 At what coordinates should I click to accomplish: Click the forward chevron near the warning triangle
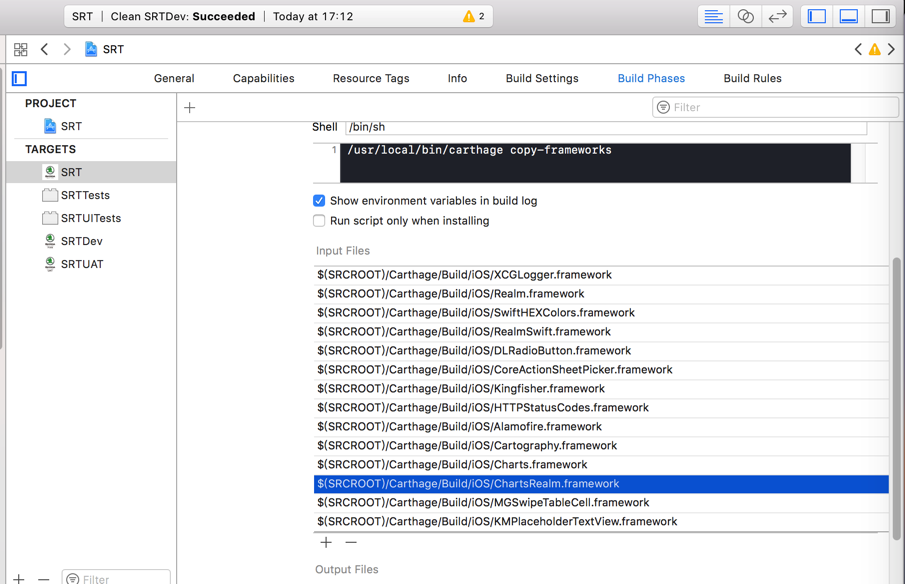pos(890,48)
